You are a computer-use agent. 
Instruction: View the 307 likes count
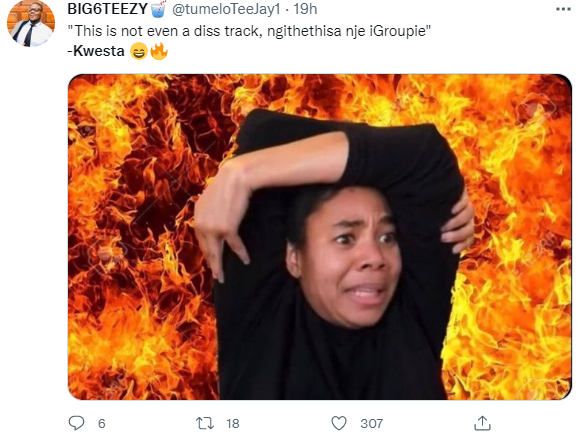click(371, 423)
